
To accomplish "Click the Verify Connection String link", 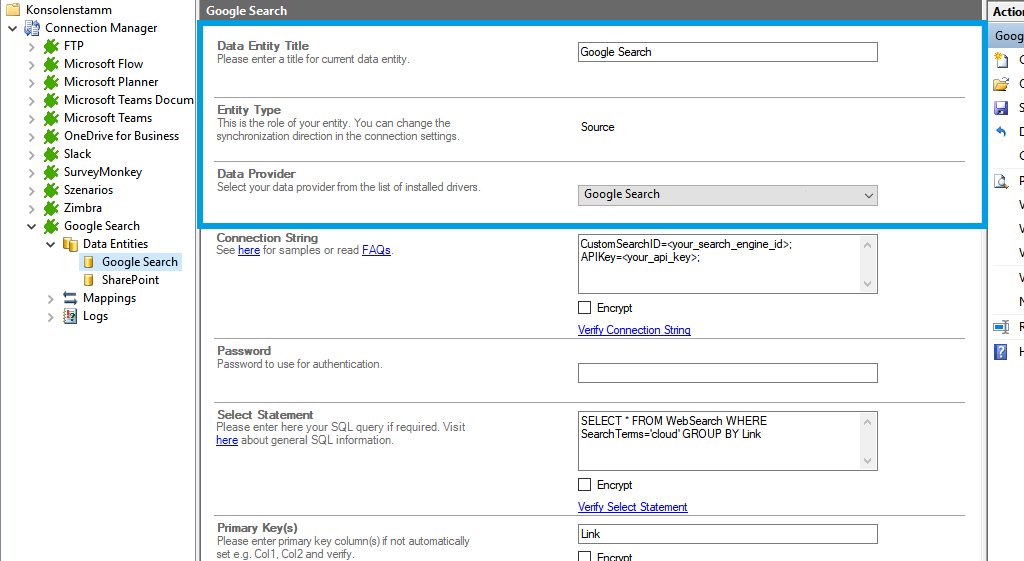I will pos(634,330).
